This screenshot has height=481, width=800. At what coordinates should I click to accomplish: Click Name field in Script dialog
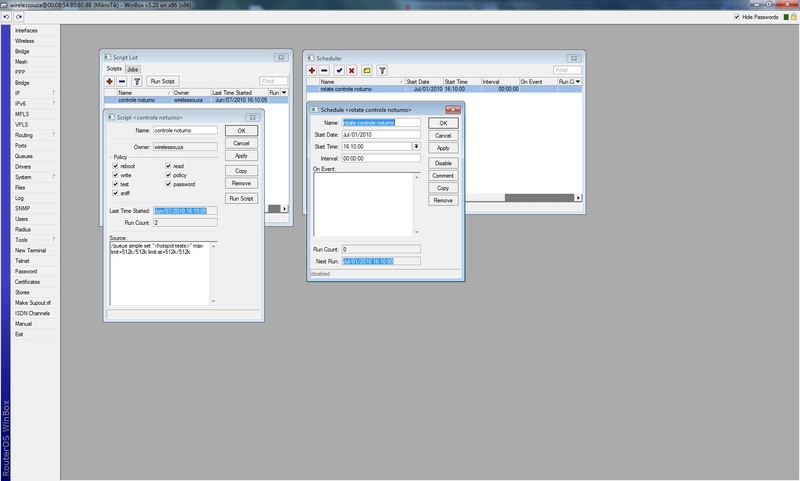185,131
